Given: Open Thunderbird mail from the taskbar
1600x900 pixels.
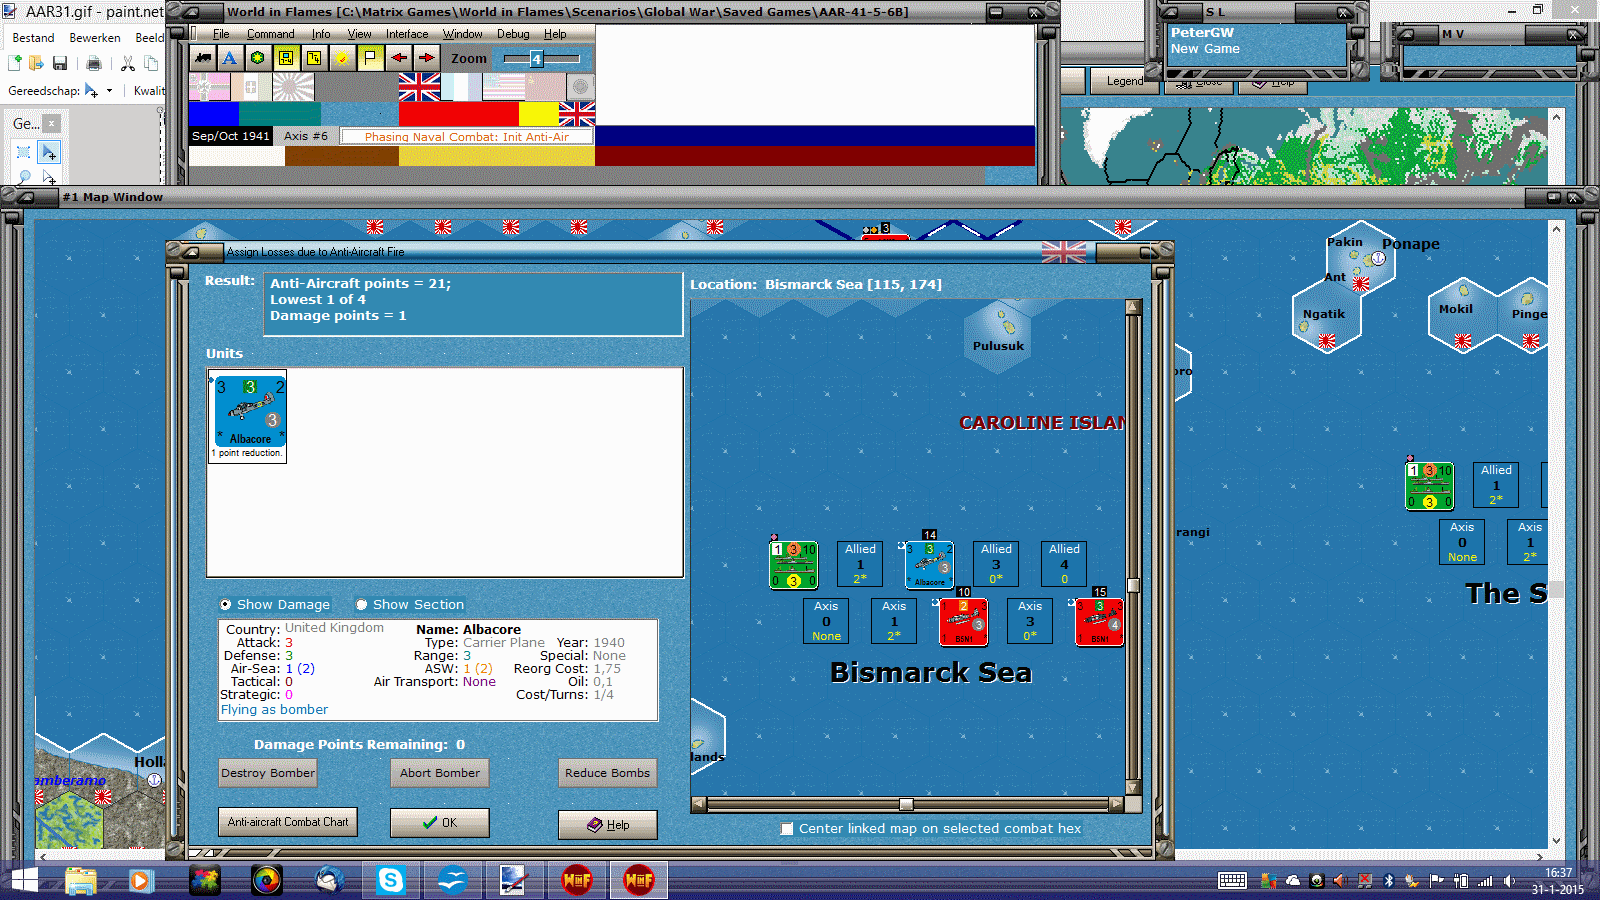Looking at the screenshot, I should [x=329, y=880].
